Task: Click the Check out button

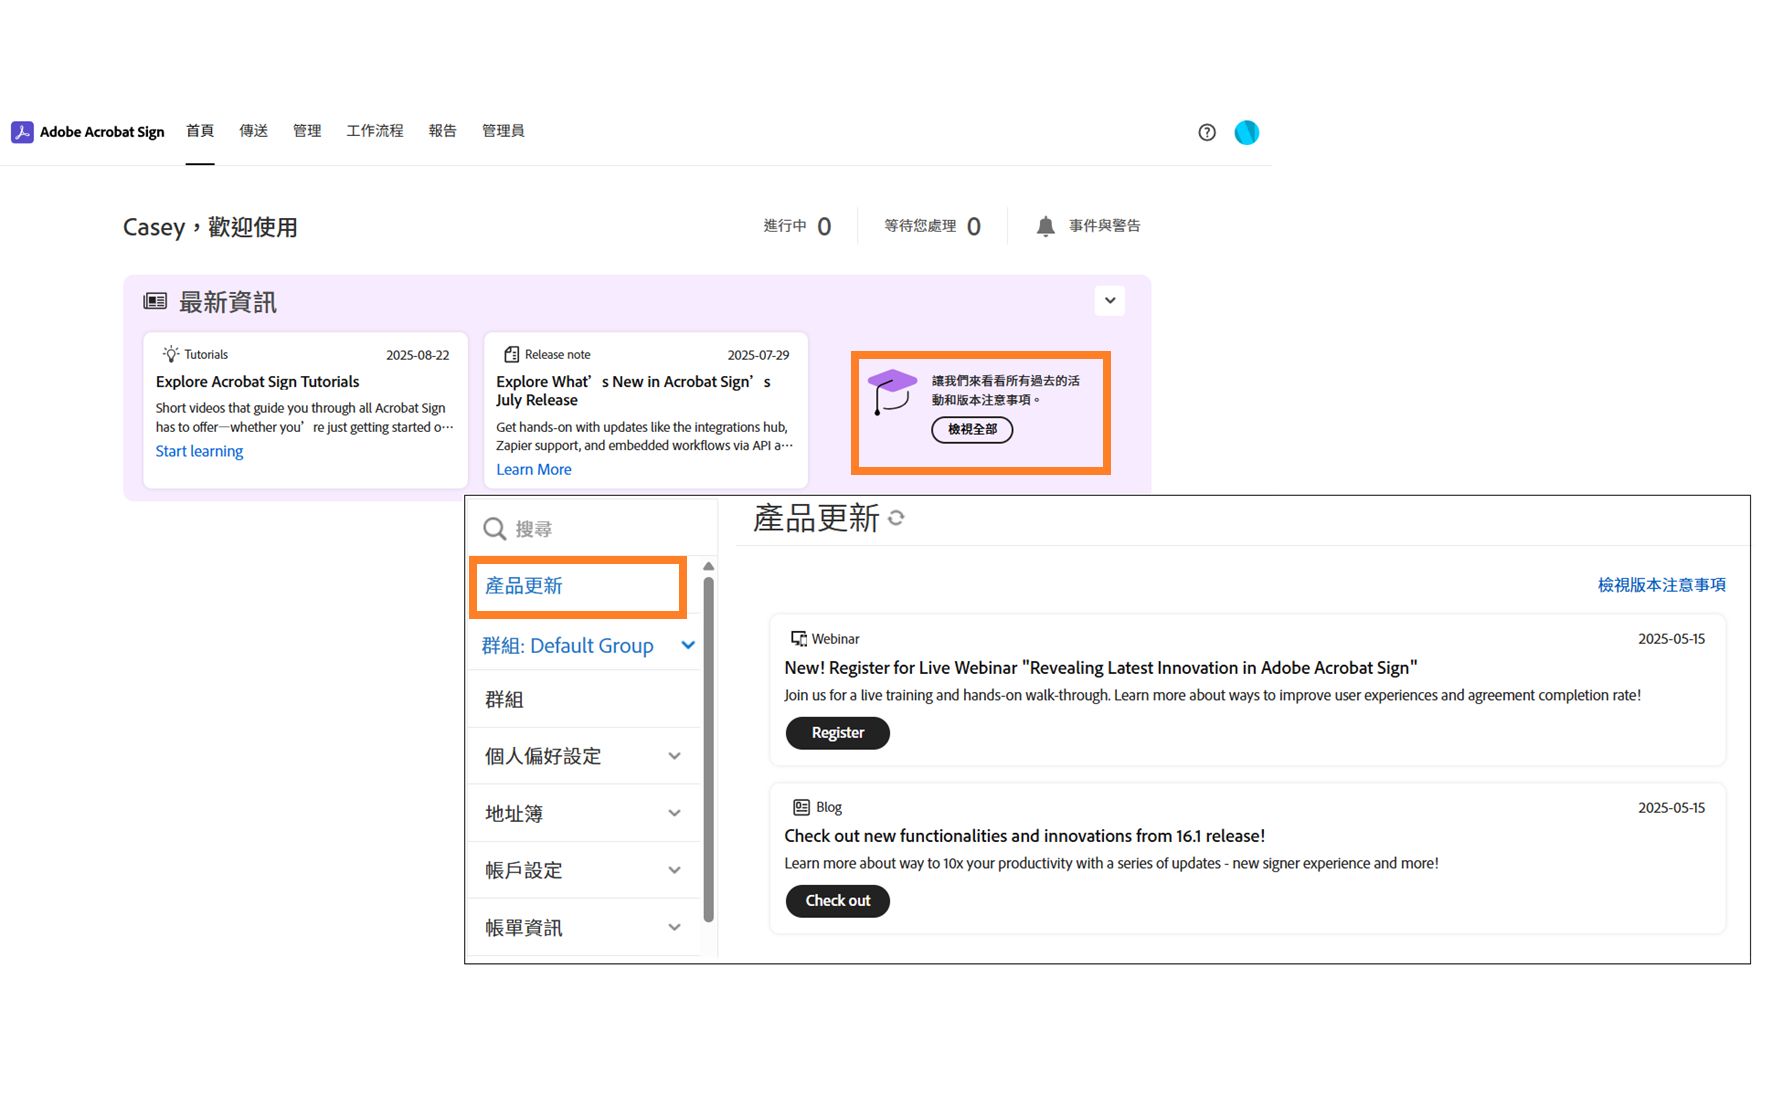Action: click(838, 901)
